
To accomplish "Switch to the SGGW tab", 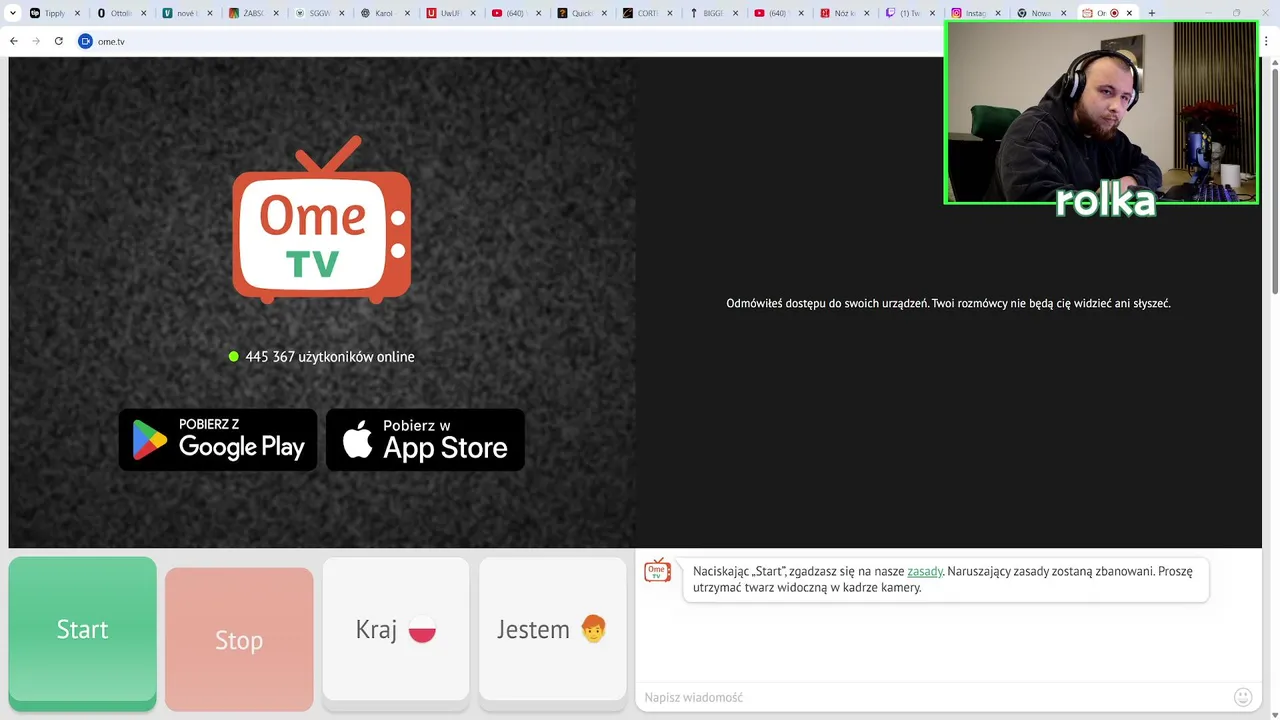I will point(317,13).
